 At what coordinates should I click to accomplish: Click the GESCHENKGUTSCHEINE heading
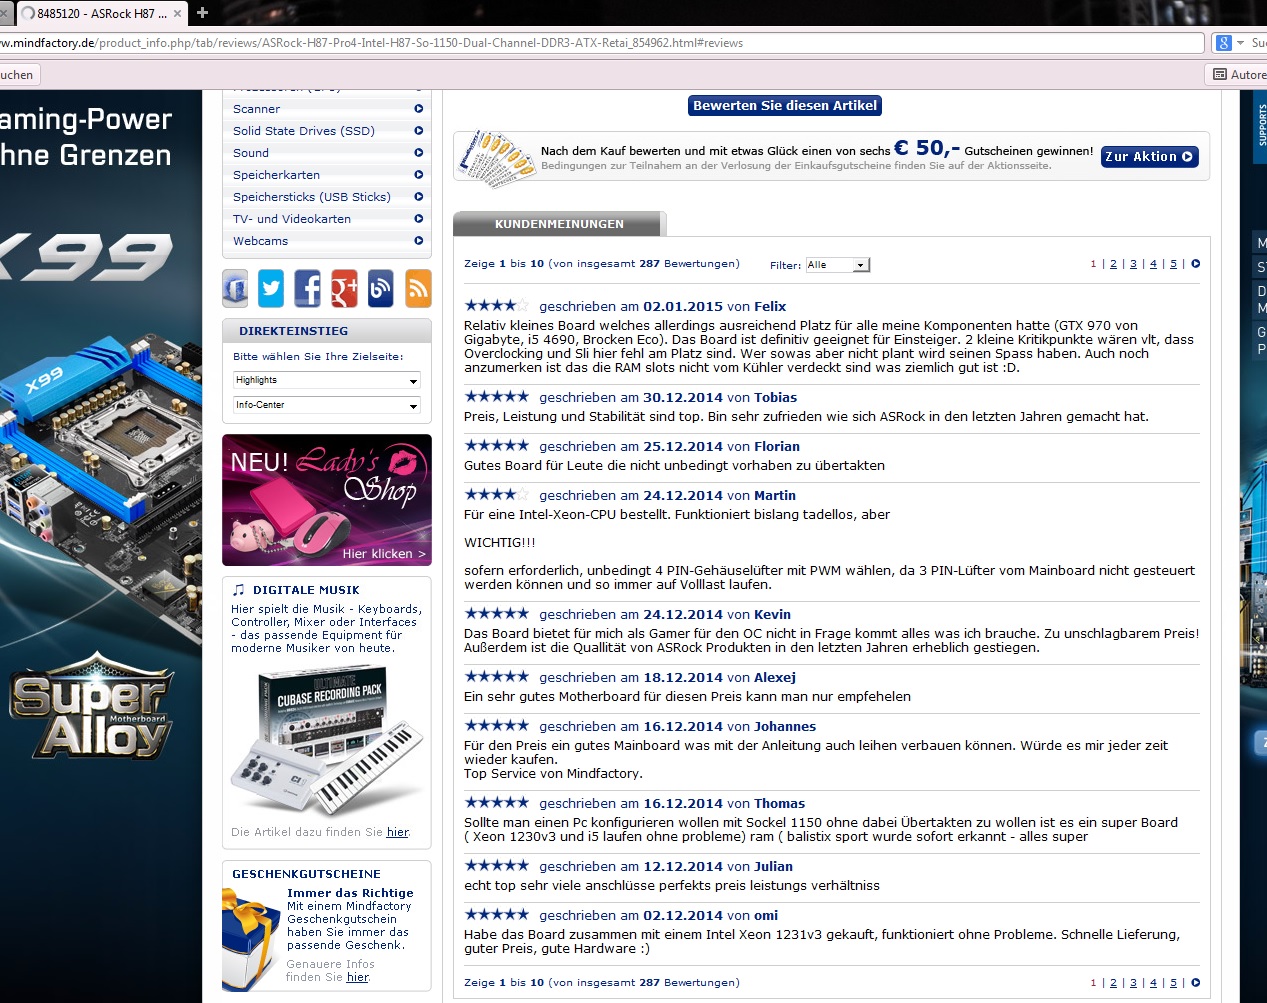[x=306, y=874]
